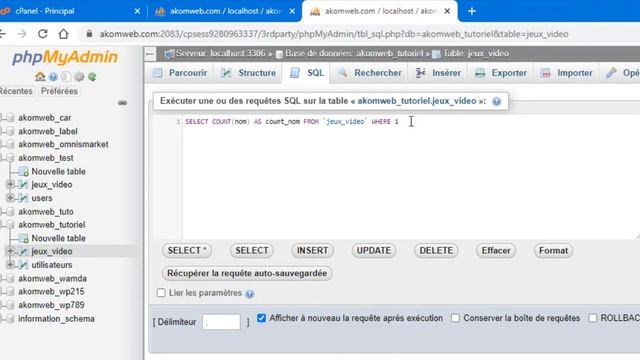The width and height of the screenshot is (640, 360).
Task: Toggle the Lier les paramètres checkbox
Action: pyautogui.click(x=161, y=293)
